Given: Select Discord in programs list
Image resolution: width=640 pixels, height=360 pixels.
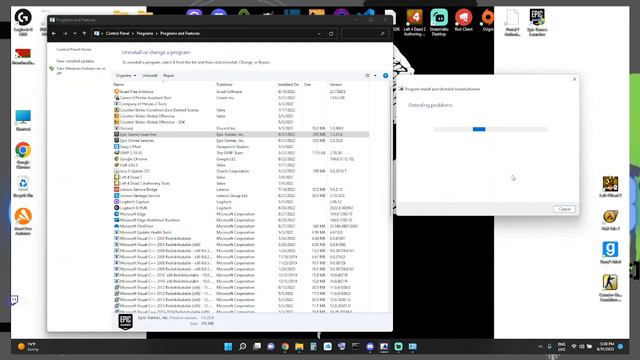Looking at the screenshot, I should pos(241,128).
